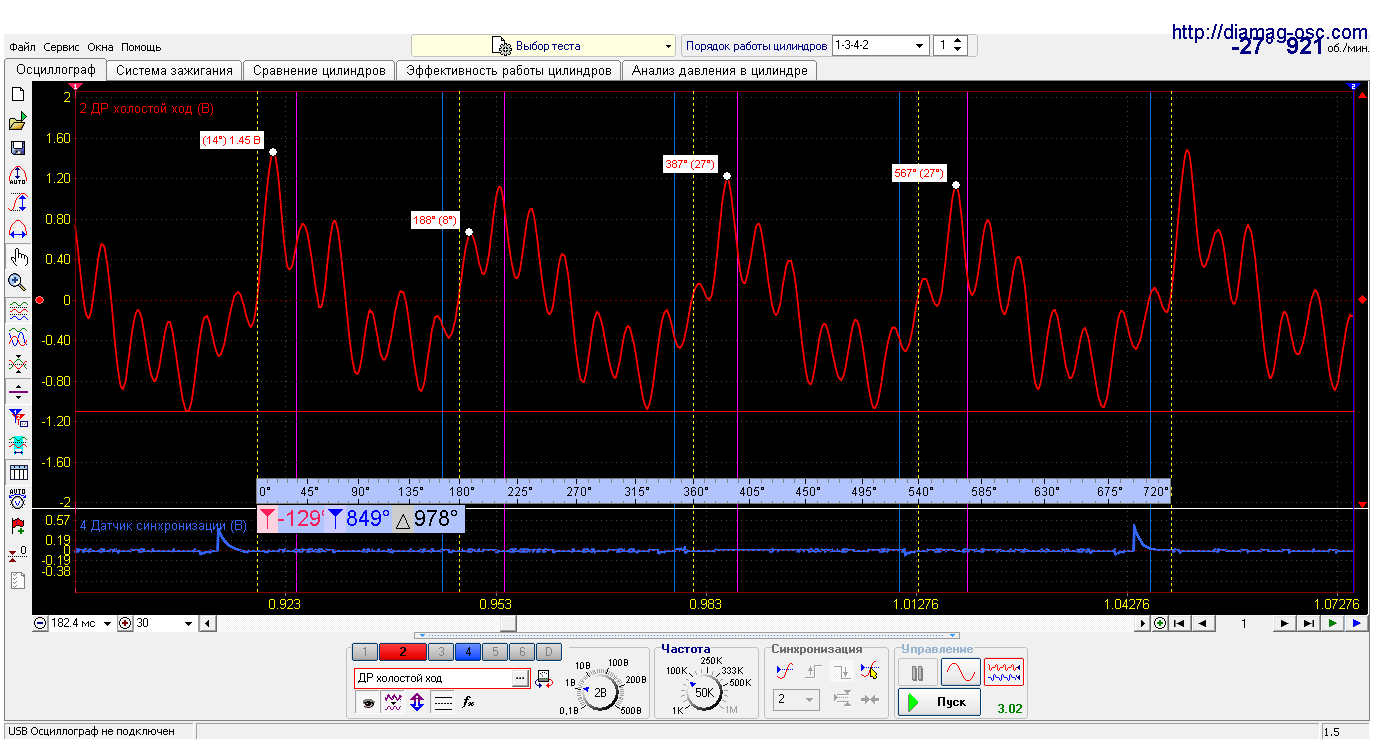
Task: Click the minus zoom-out button beside 182.4 мс
Action: click(x=40, y=623)
